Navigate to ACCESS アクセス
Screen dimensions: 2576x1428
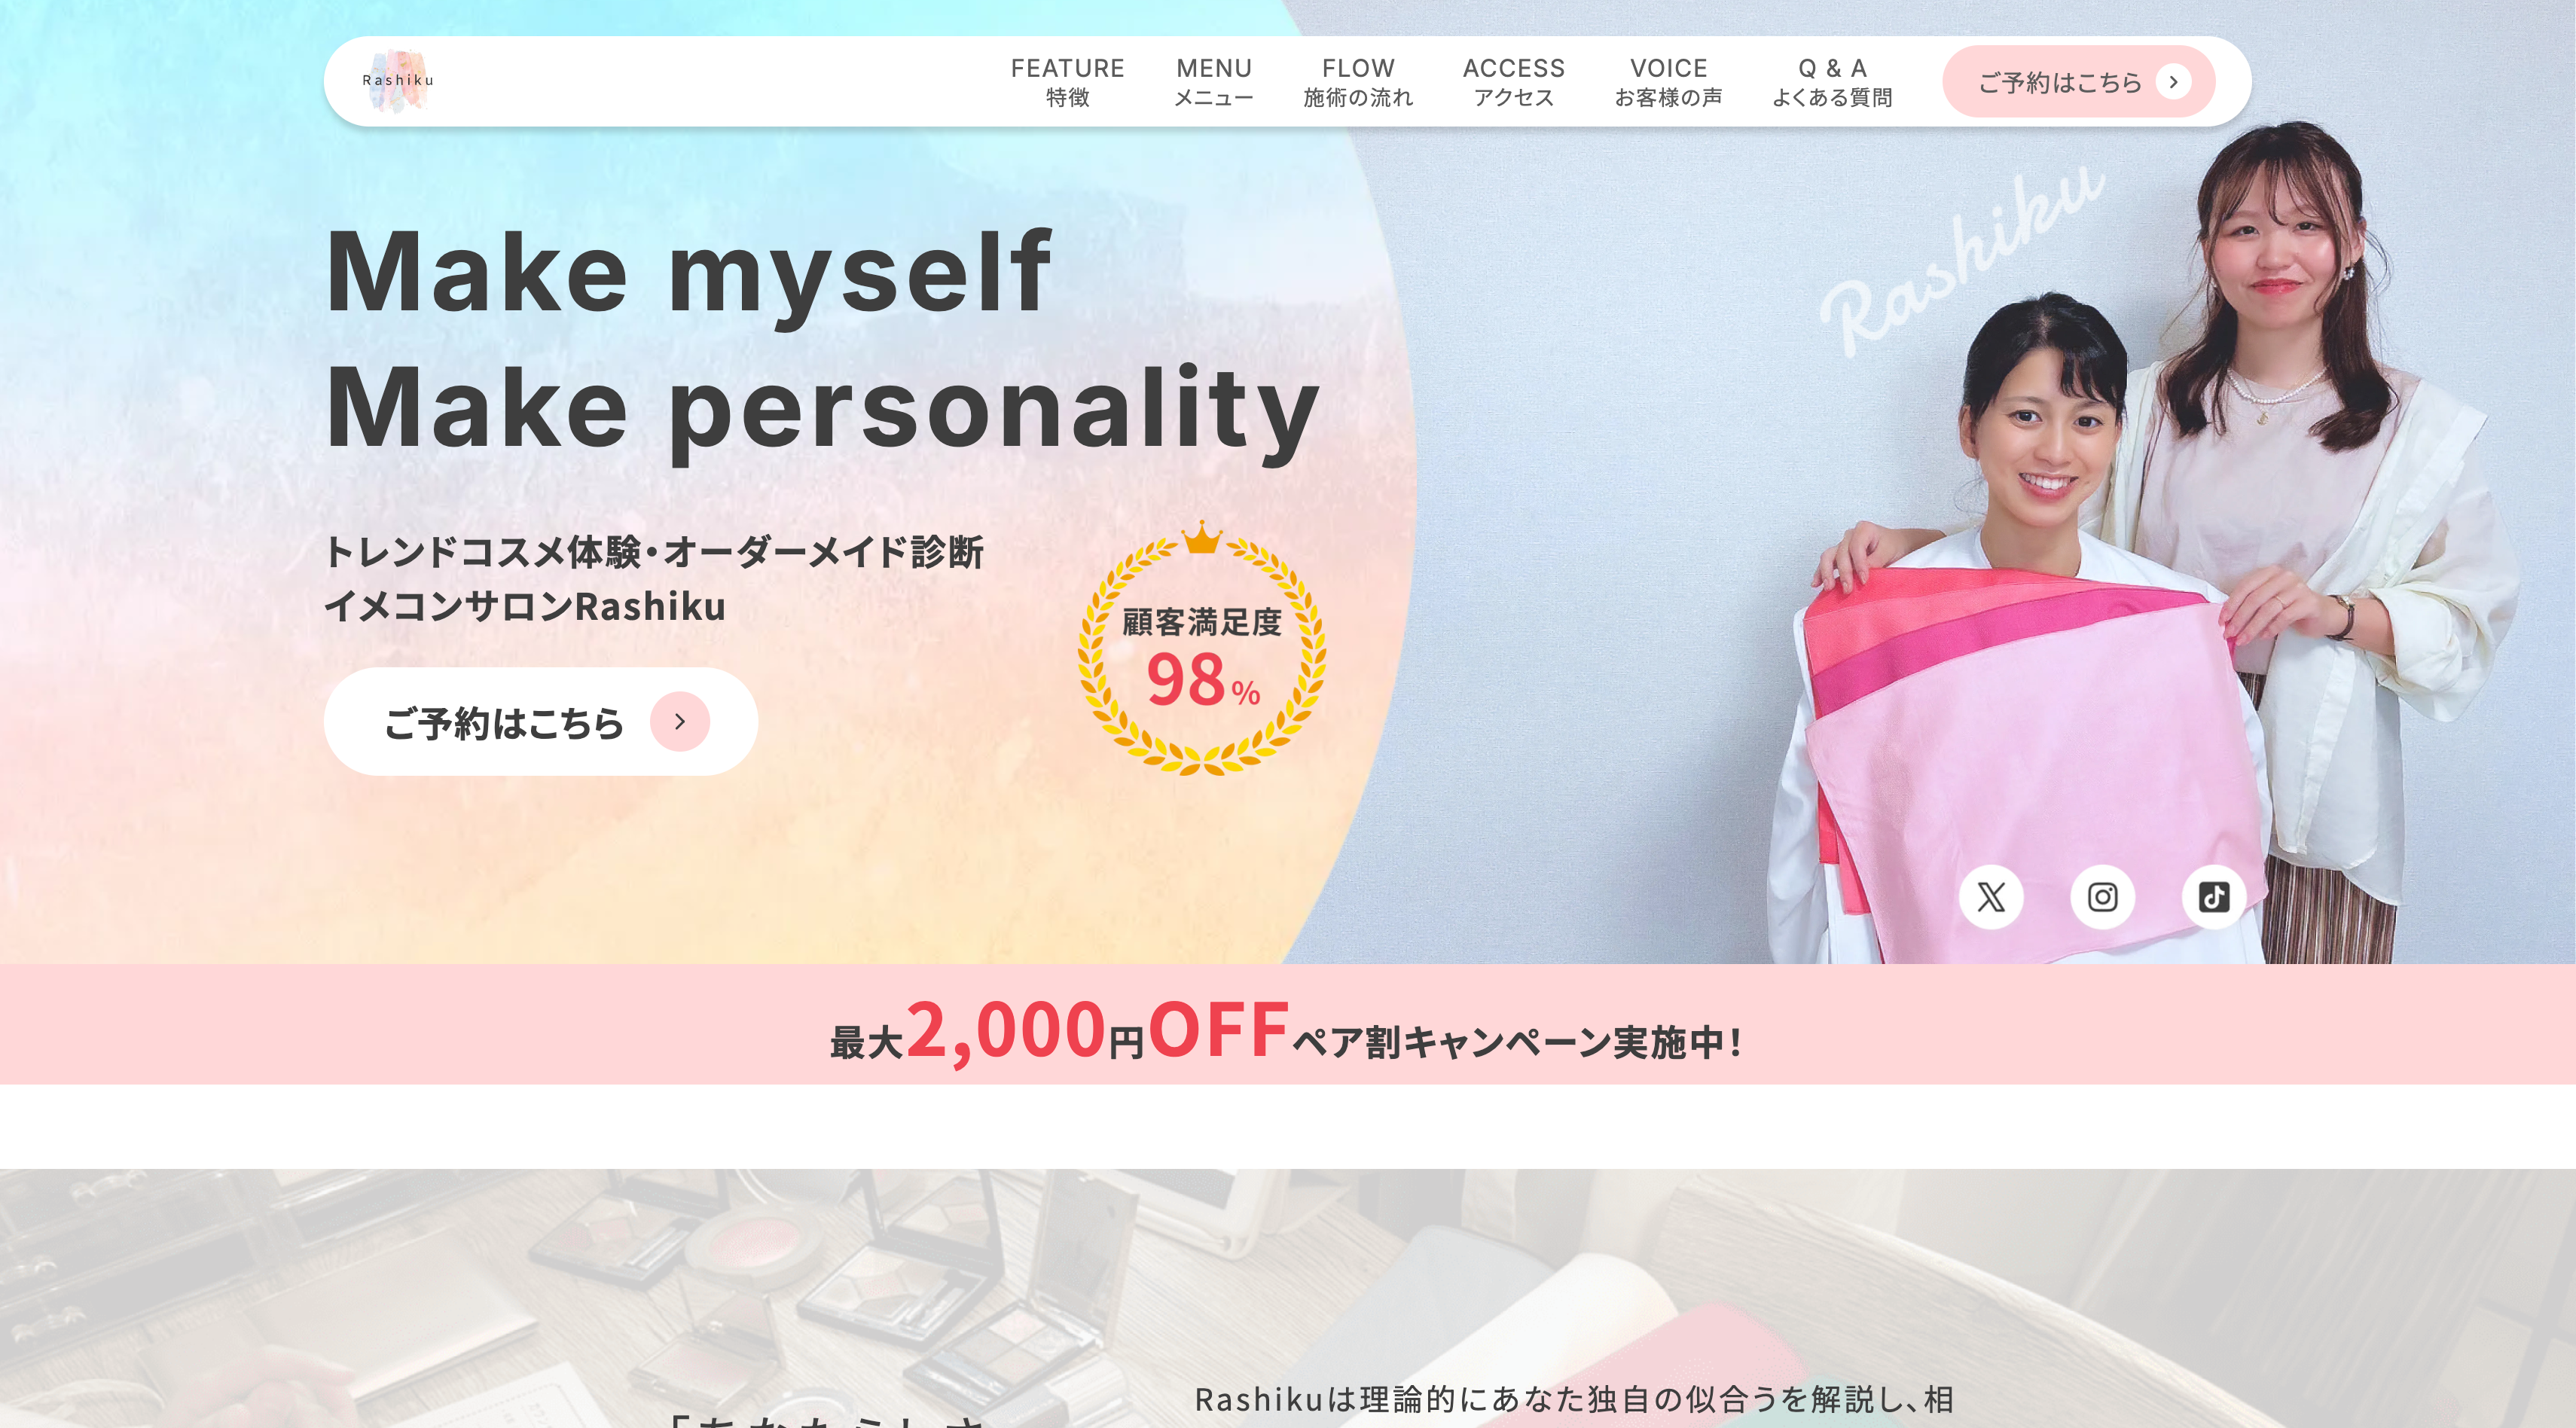[x=1513, y=82]
